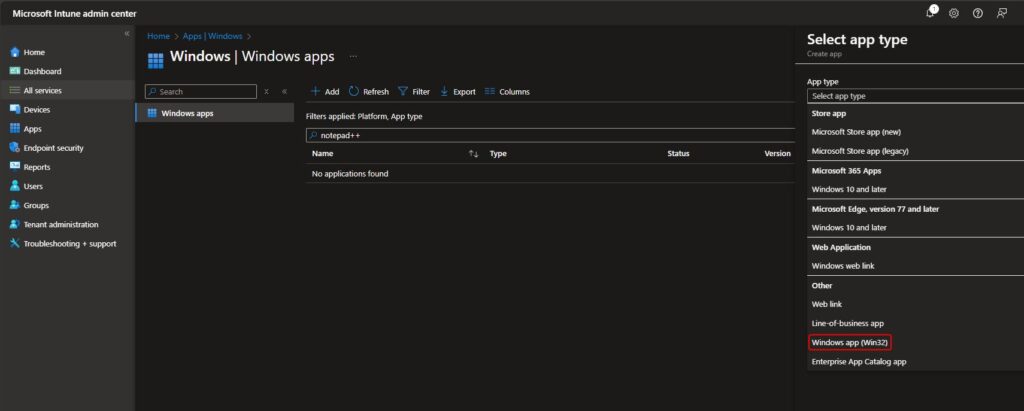Viewport: 1024px width, 411px height.
Task: Click the Windows apps grid icon in title
Action: [155, 61]
